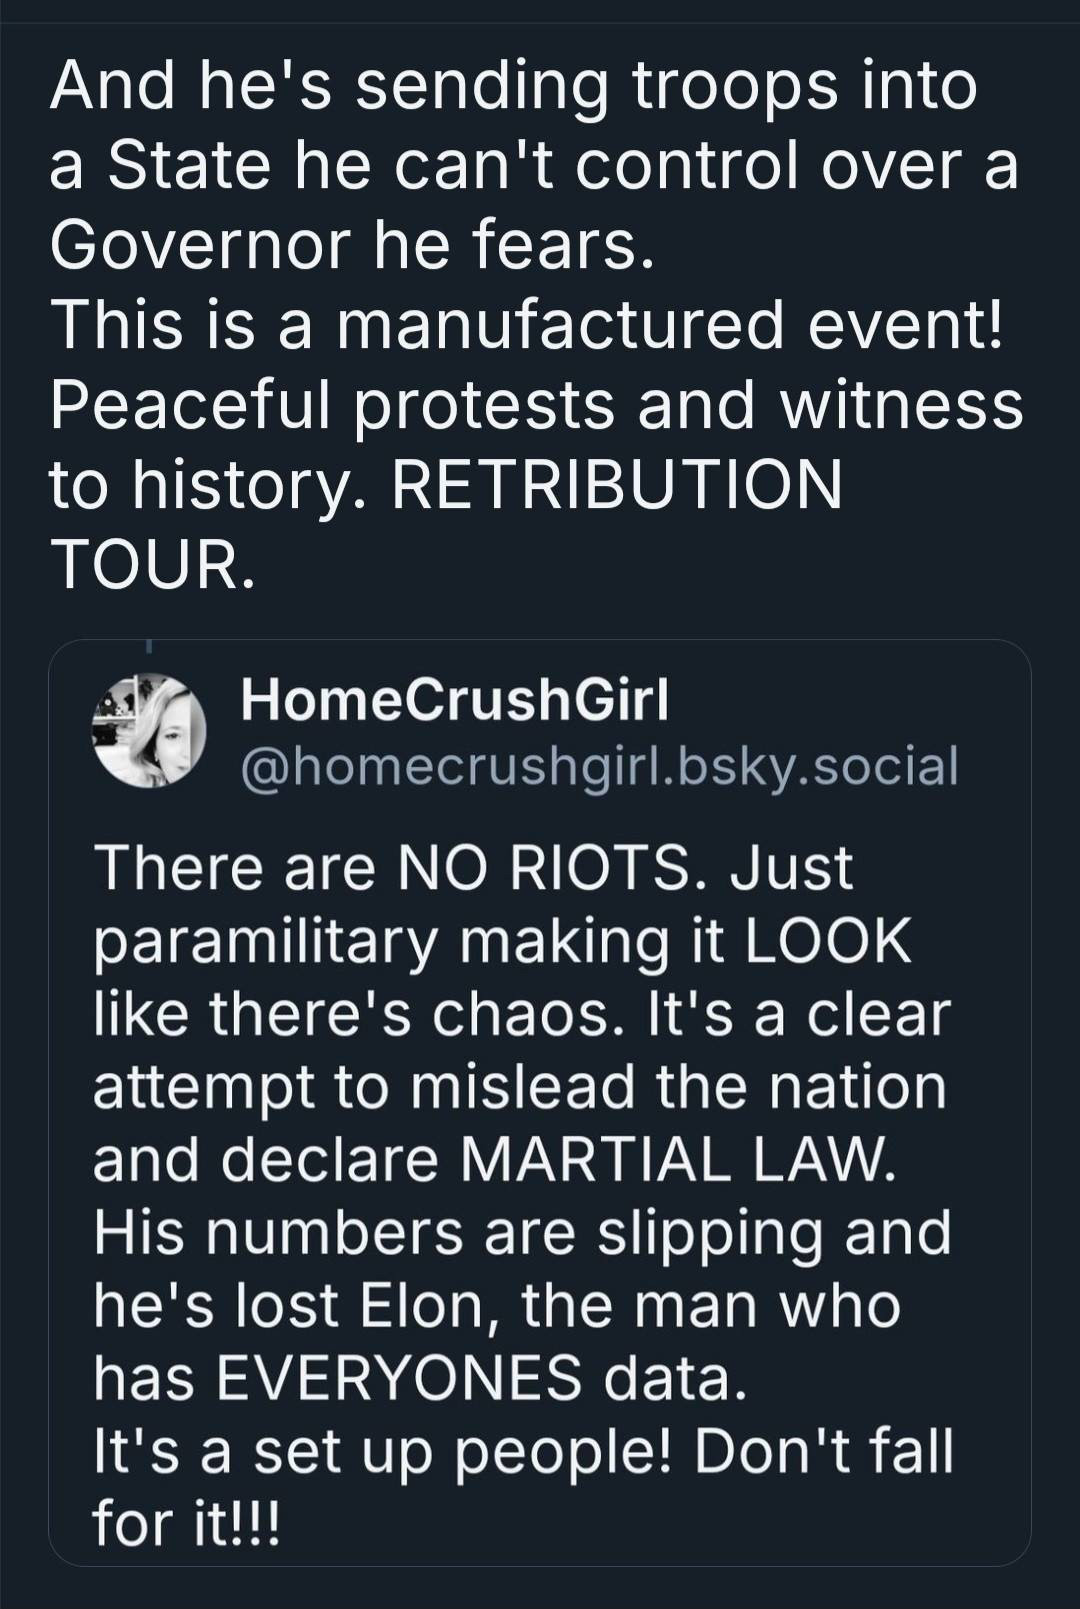The height and width of the screenshot is (1609, 1080).
Task: Tap the 'Peaceful protests and witness' line
Action: (537, 406)
